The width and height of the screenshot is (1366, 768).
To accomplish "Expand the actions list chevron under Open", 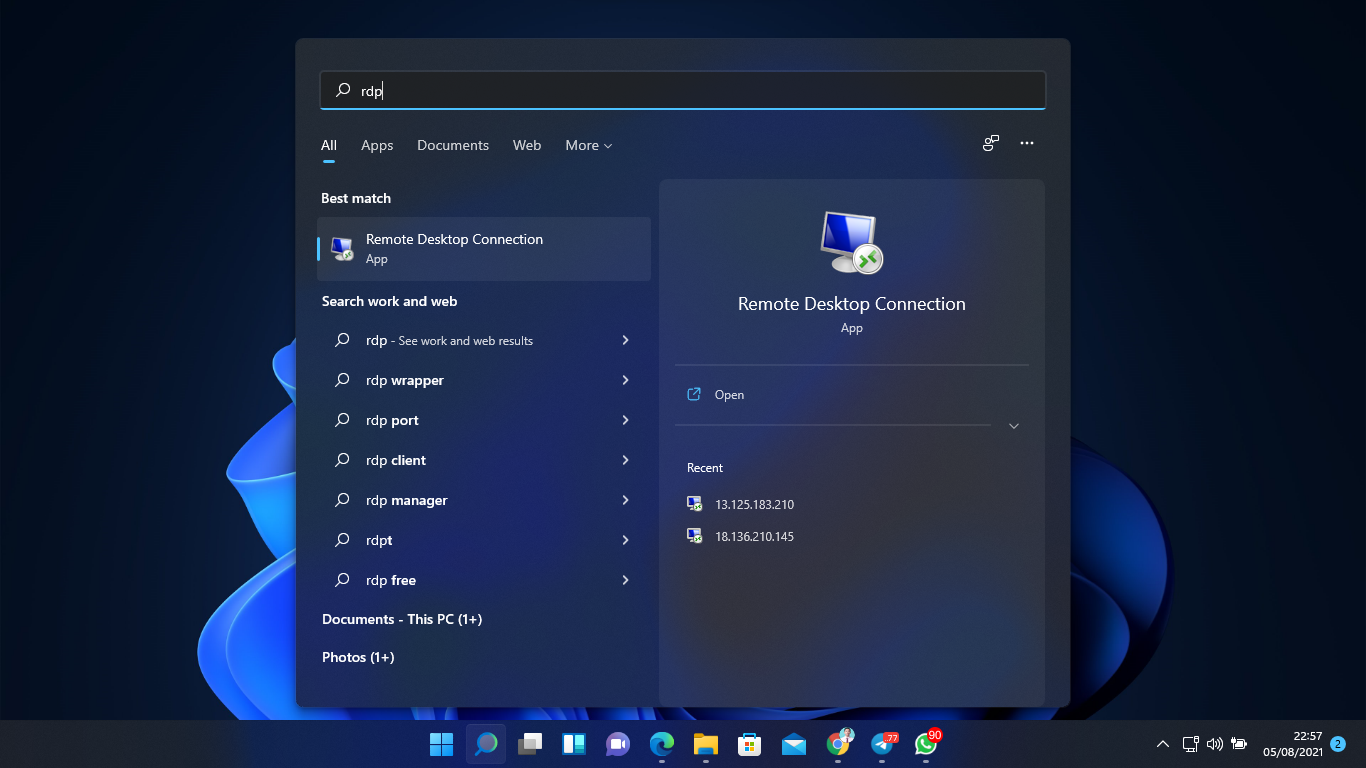I will coord(1014,426).
